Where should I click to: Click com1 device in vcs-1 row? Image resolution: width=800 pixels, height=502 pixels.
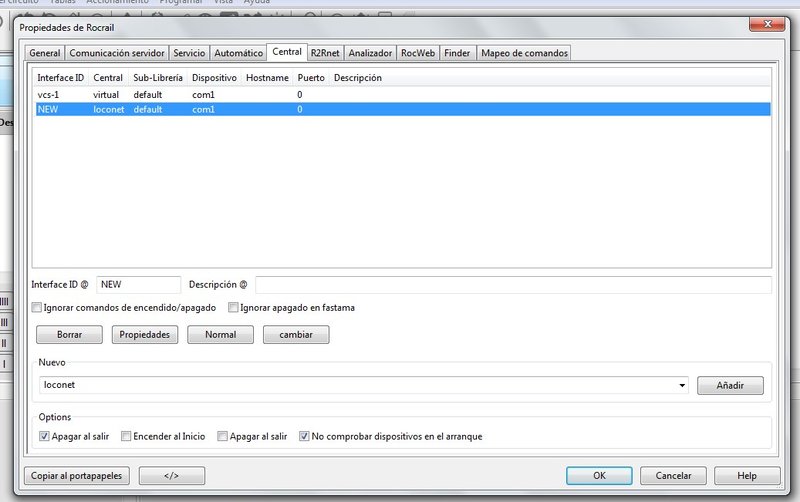(203, 95)
